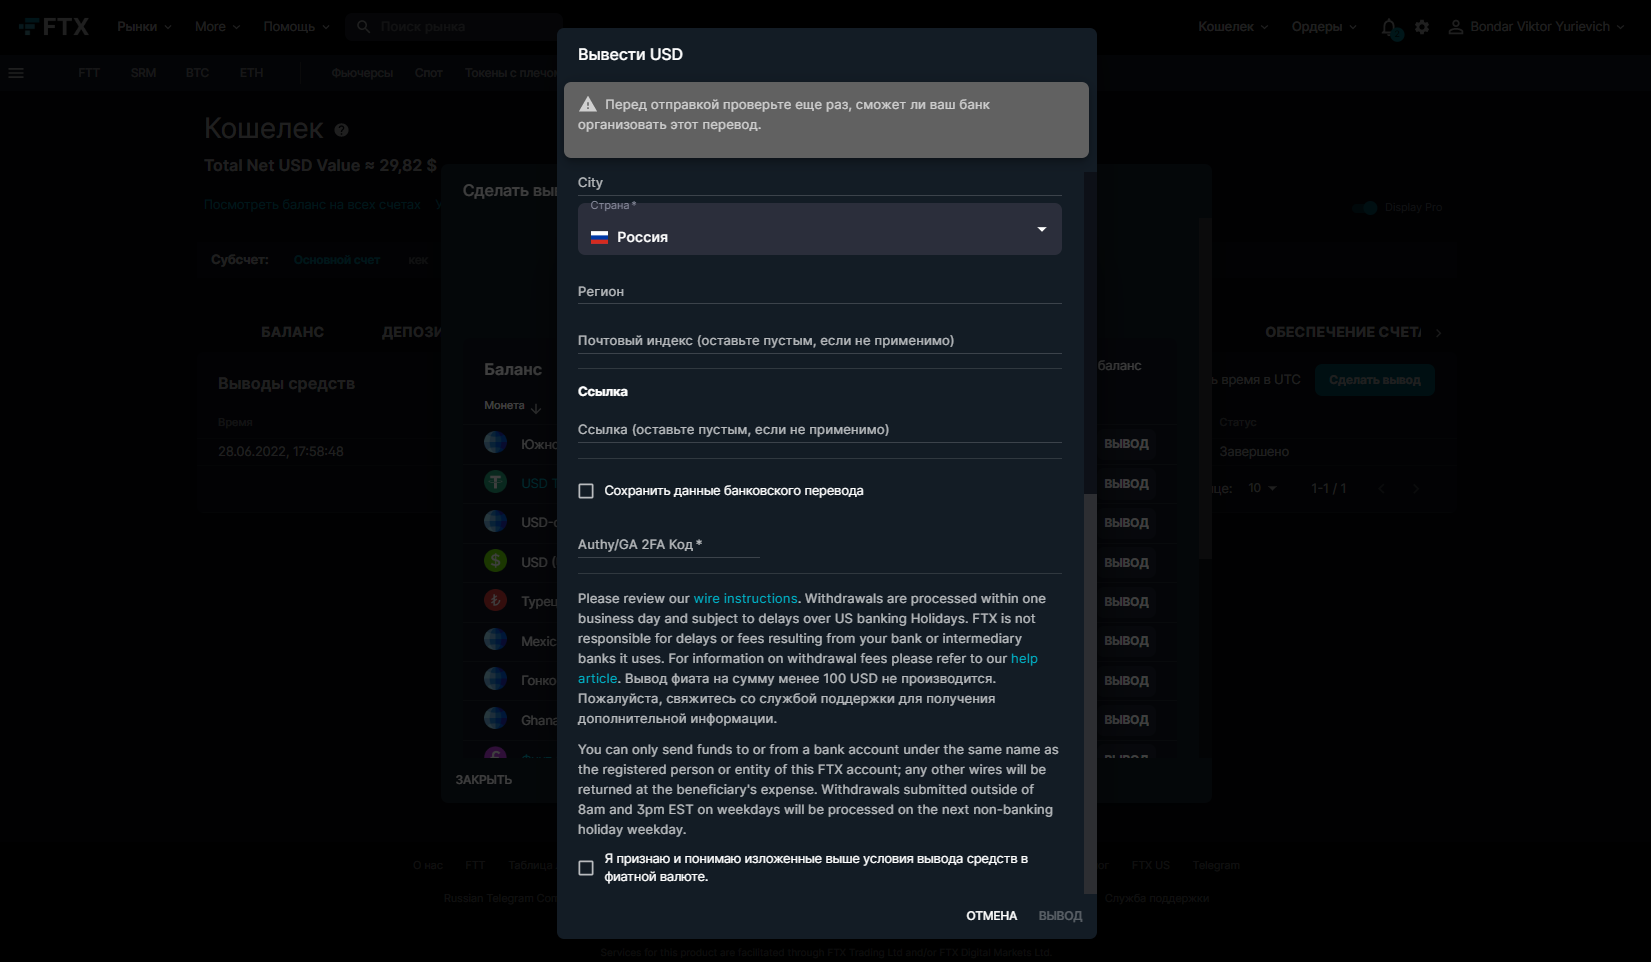Click the Сделать вывод button

1374,380
